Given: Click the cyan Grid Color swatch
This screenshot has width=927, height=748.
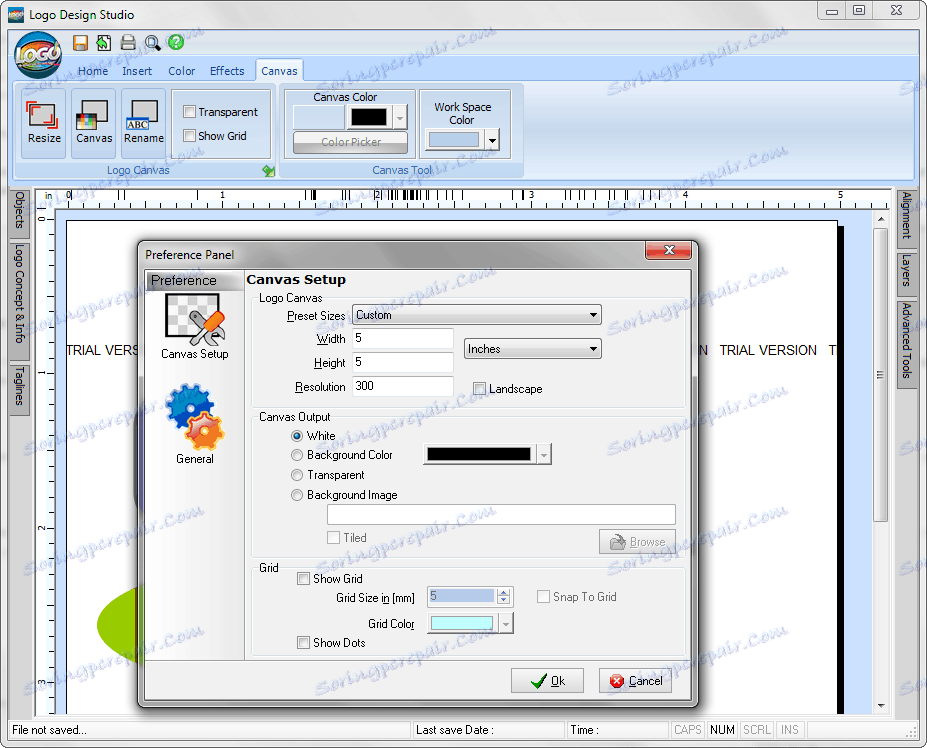Looking at the screenshot, I should [x=462, y=623].
